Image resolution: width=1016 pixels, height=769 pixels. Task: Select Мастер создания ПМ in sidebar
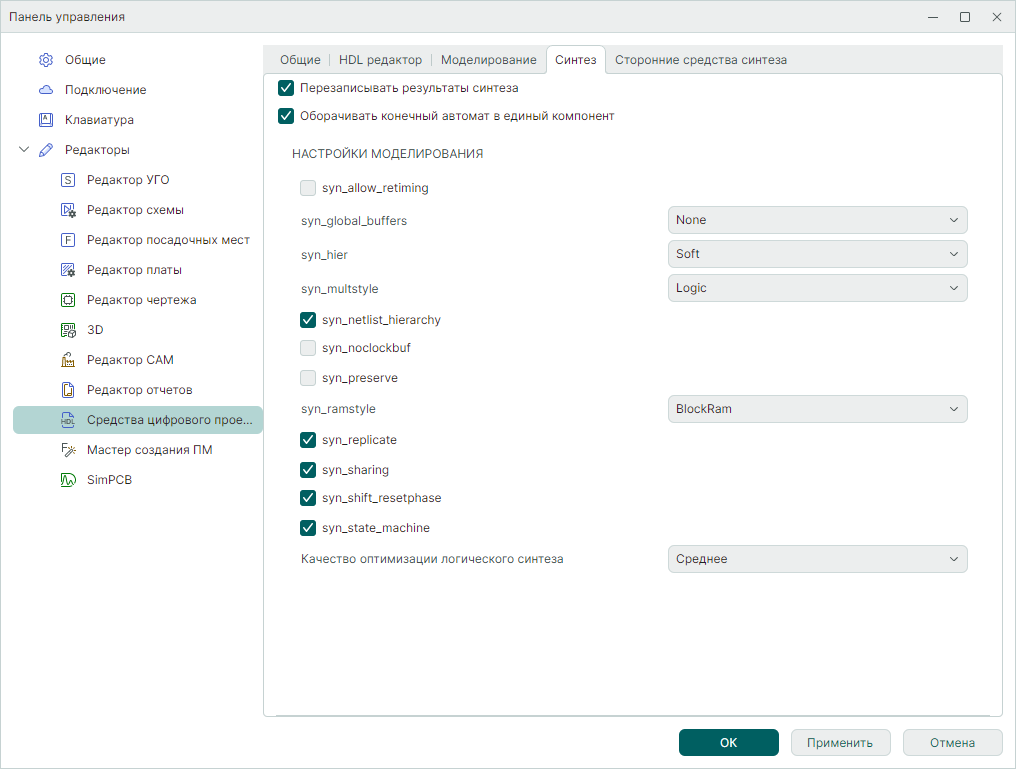[149, 450]
